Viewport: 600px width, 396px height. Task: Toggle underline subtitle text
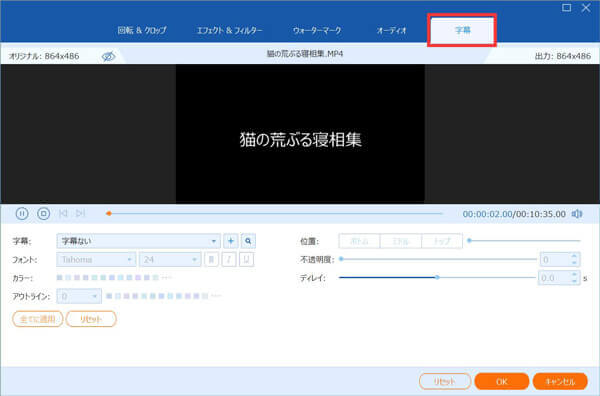coord(246,260)
